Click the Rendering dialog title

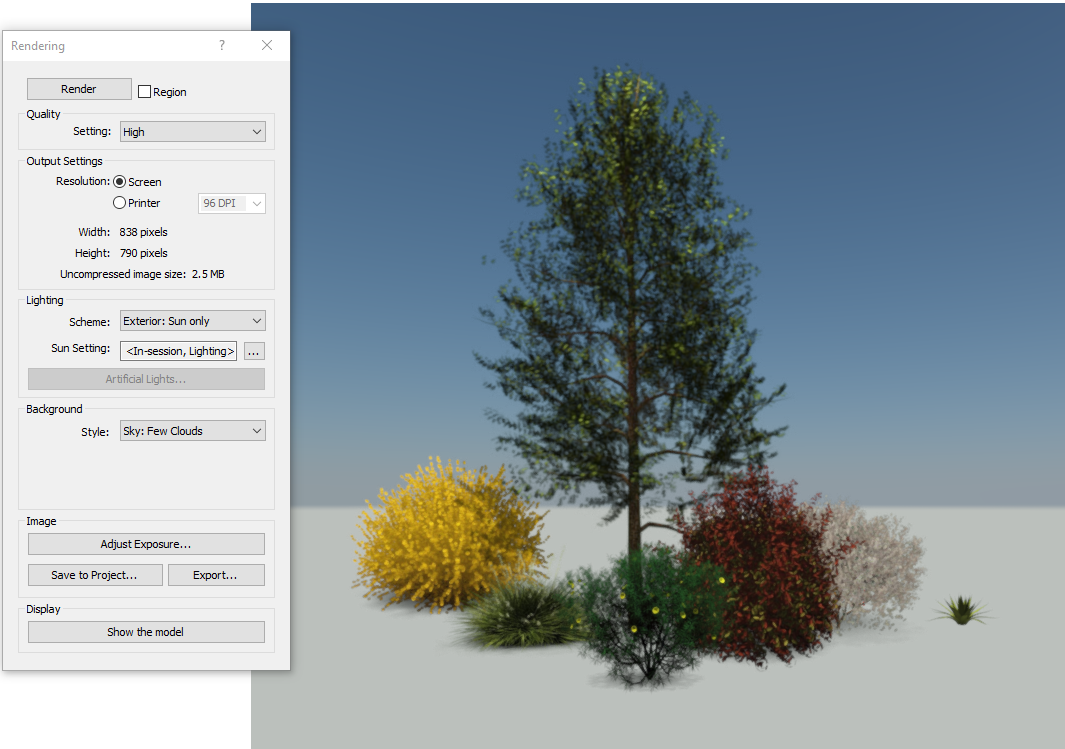(x=38, y=45)
